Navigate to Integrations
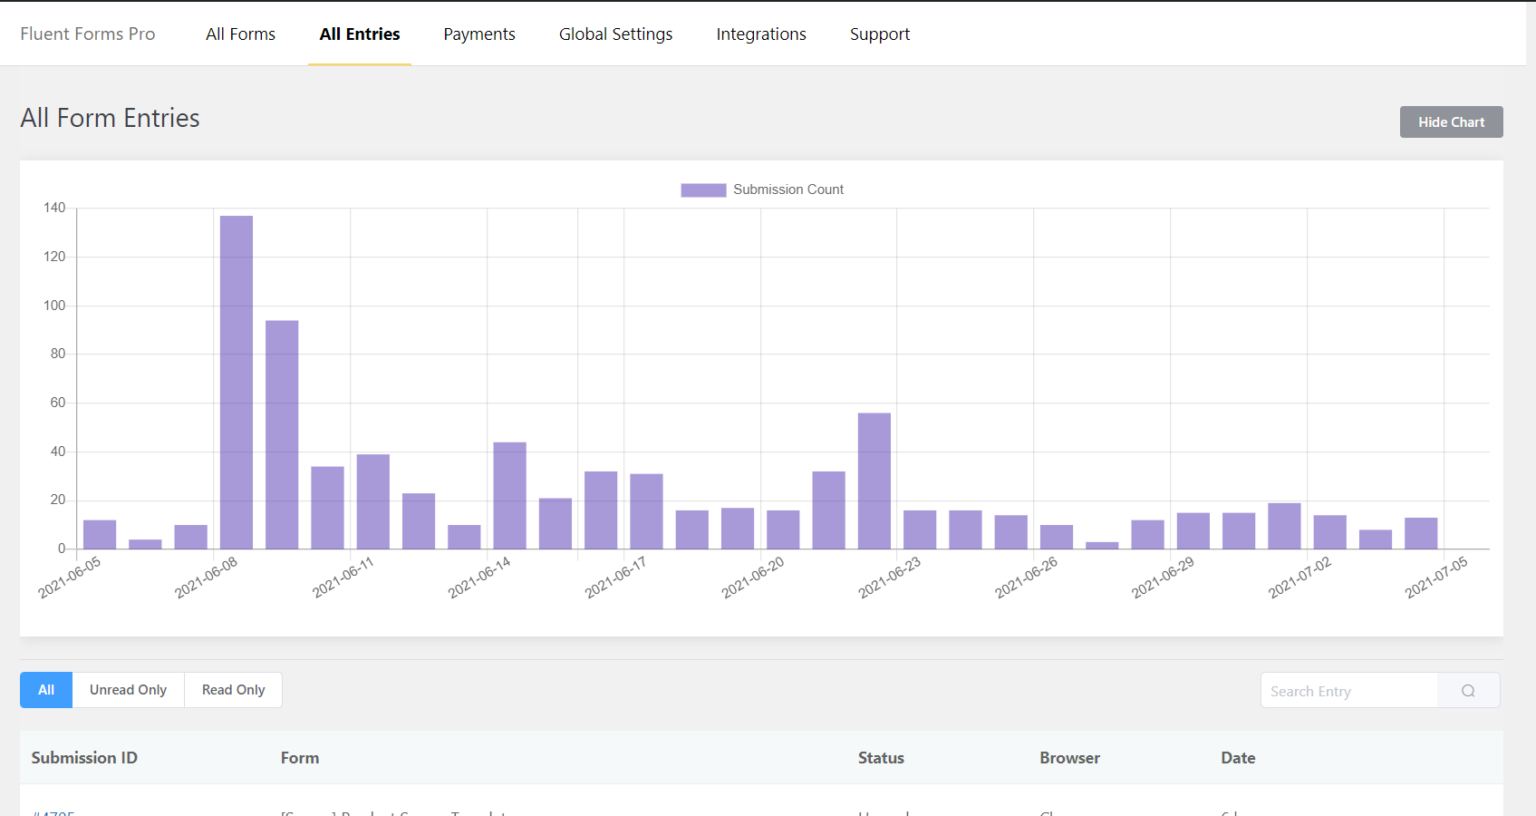Viewport: 1536px width, 816px height. click(x=760, y=34)
